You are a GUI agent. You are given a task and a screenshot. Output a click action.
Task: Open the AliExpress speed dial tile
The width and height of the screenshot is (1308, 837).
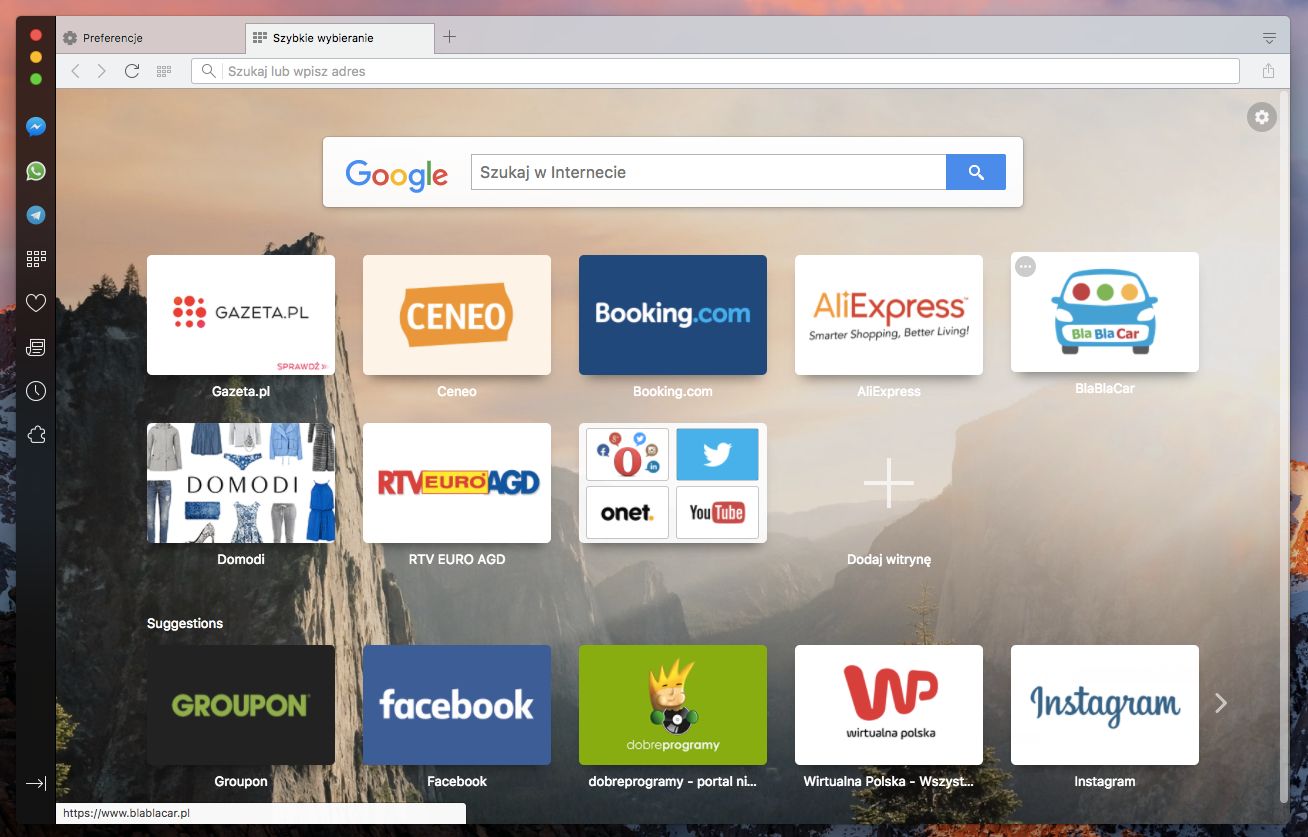pyautogui.click(x=889, y=315)
